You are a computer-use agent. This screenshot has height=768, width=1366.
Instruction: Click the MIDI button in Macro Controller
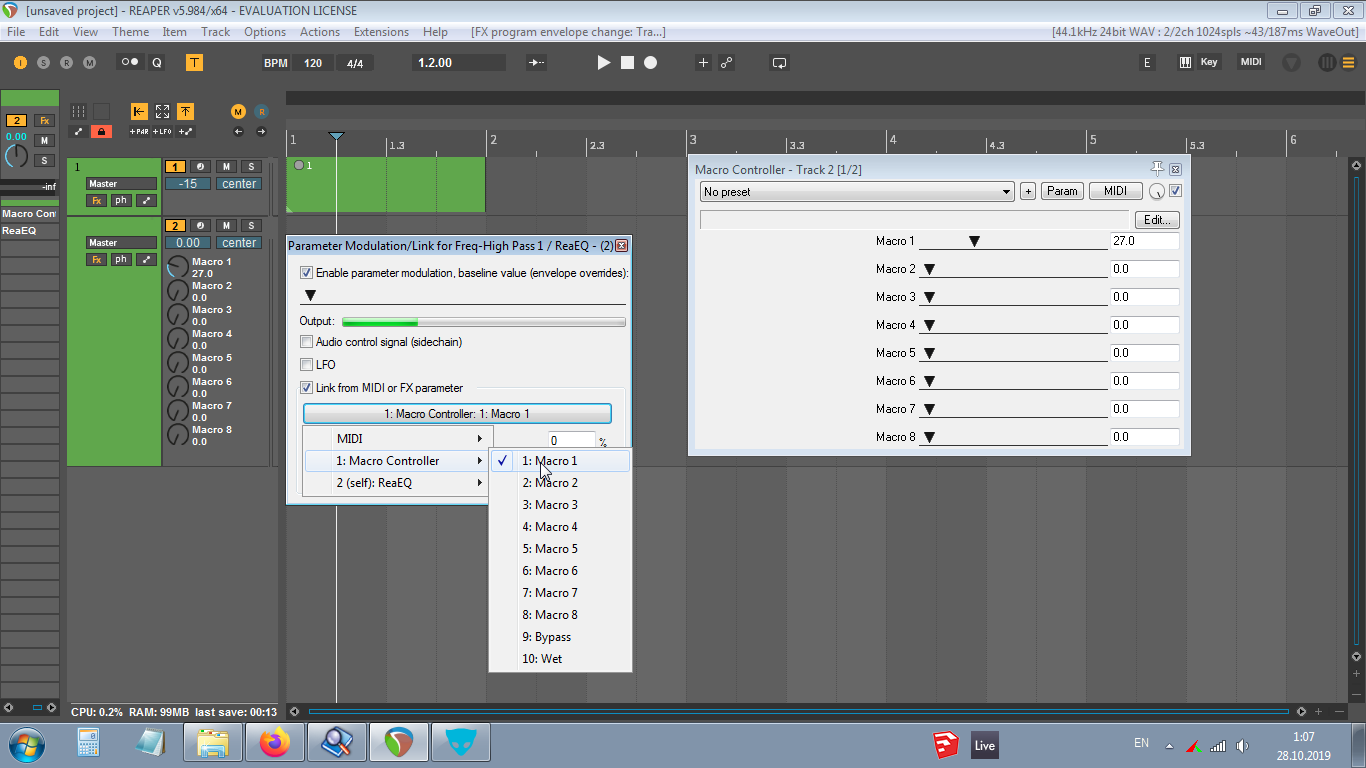pyautogui.click(x=1115, y=191)
